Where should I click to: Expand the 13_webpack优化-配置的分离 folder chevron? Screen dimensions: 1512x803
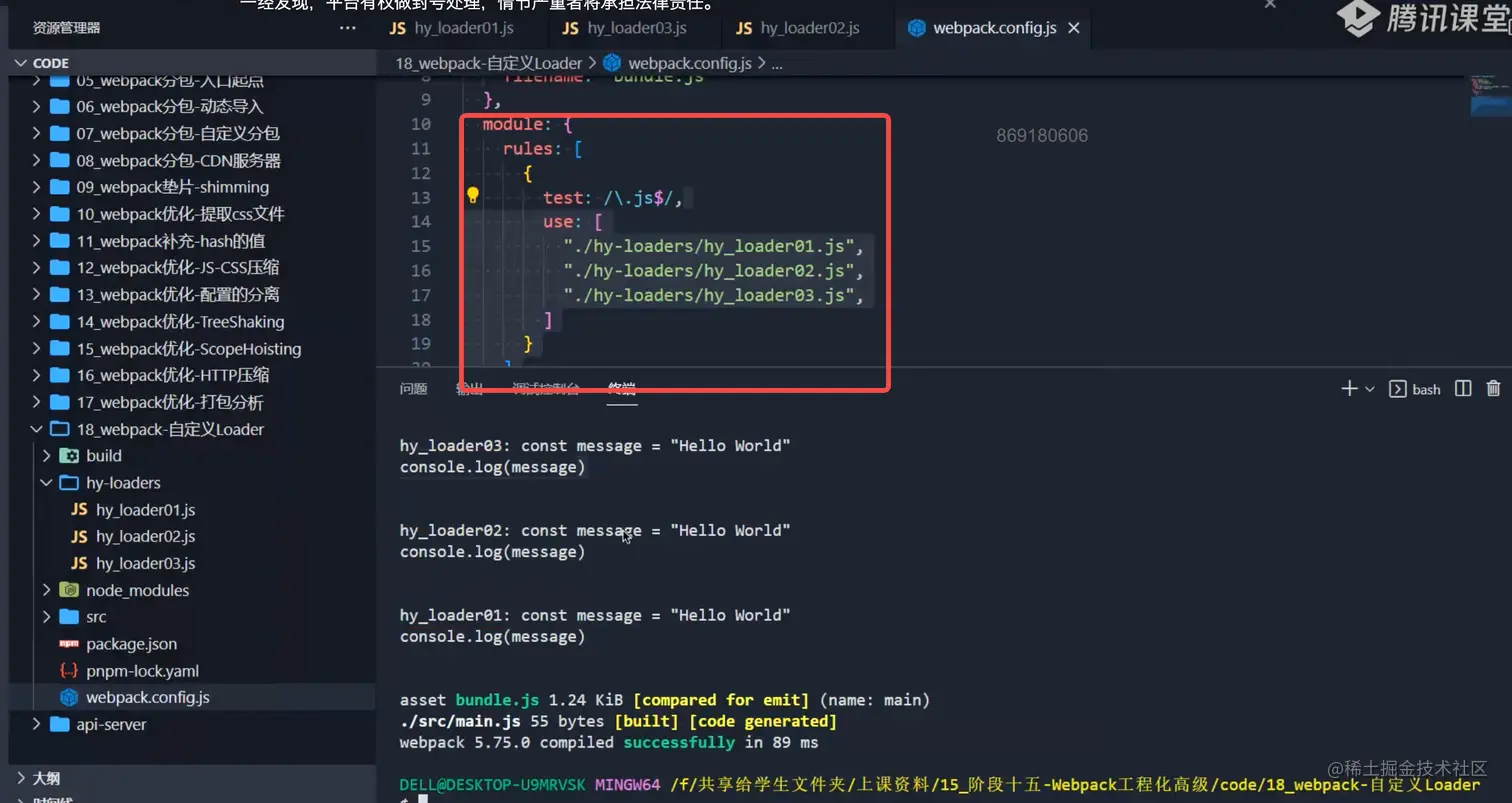pos(37,294)
